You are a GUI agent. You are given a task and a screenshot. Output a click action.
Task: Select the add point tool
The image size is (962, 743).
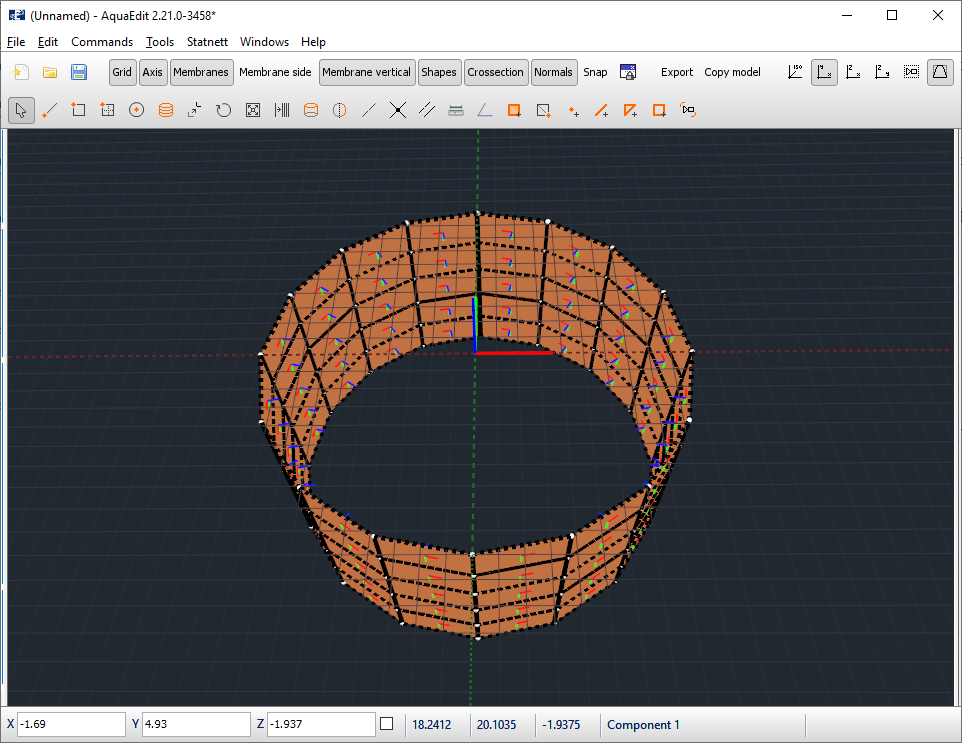point(573,111)
